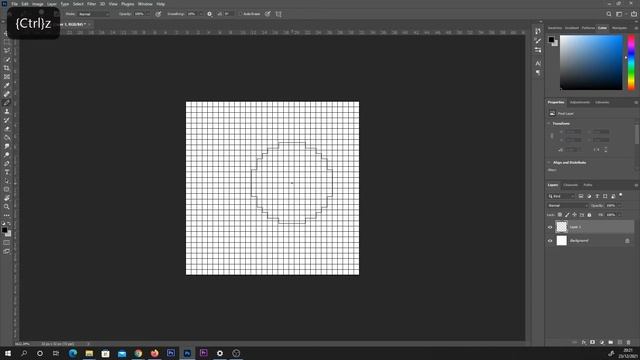Open the Windows Start menu
Image resolution: width=640 pixels, height=360 pixels.
[x=8, y=353]
